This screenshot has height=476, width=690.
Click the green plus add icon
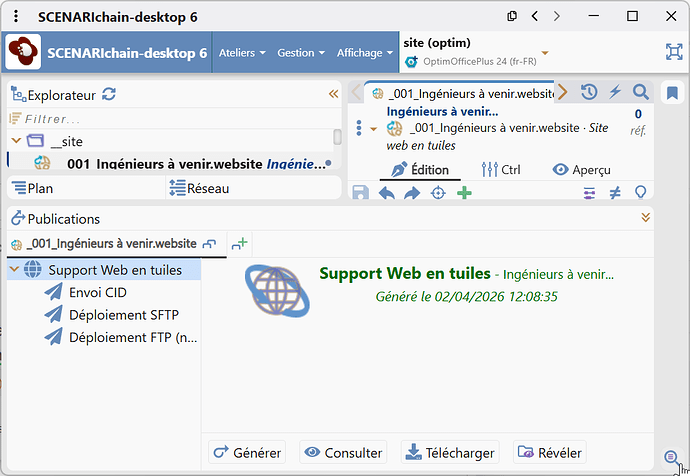(x=464, y=192)
